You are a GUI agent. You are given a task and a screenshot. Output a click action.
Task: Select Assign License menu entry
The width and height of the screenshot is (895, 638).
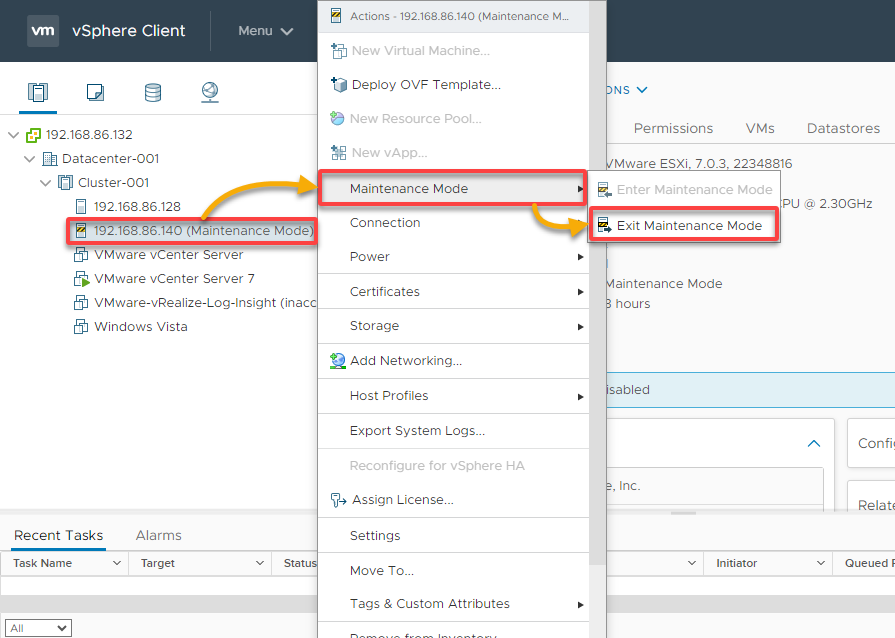[453, 500]
